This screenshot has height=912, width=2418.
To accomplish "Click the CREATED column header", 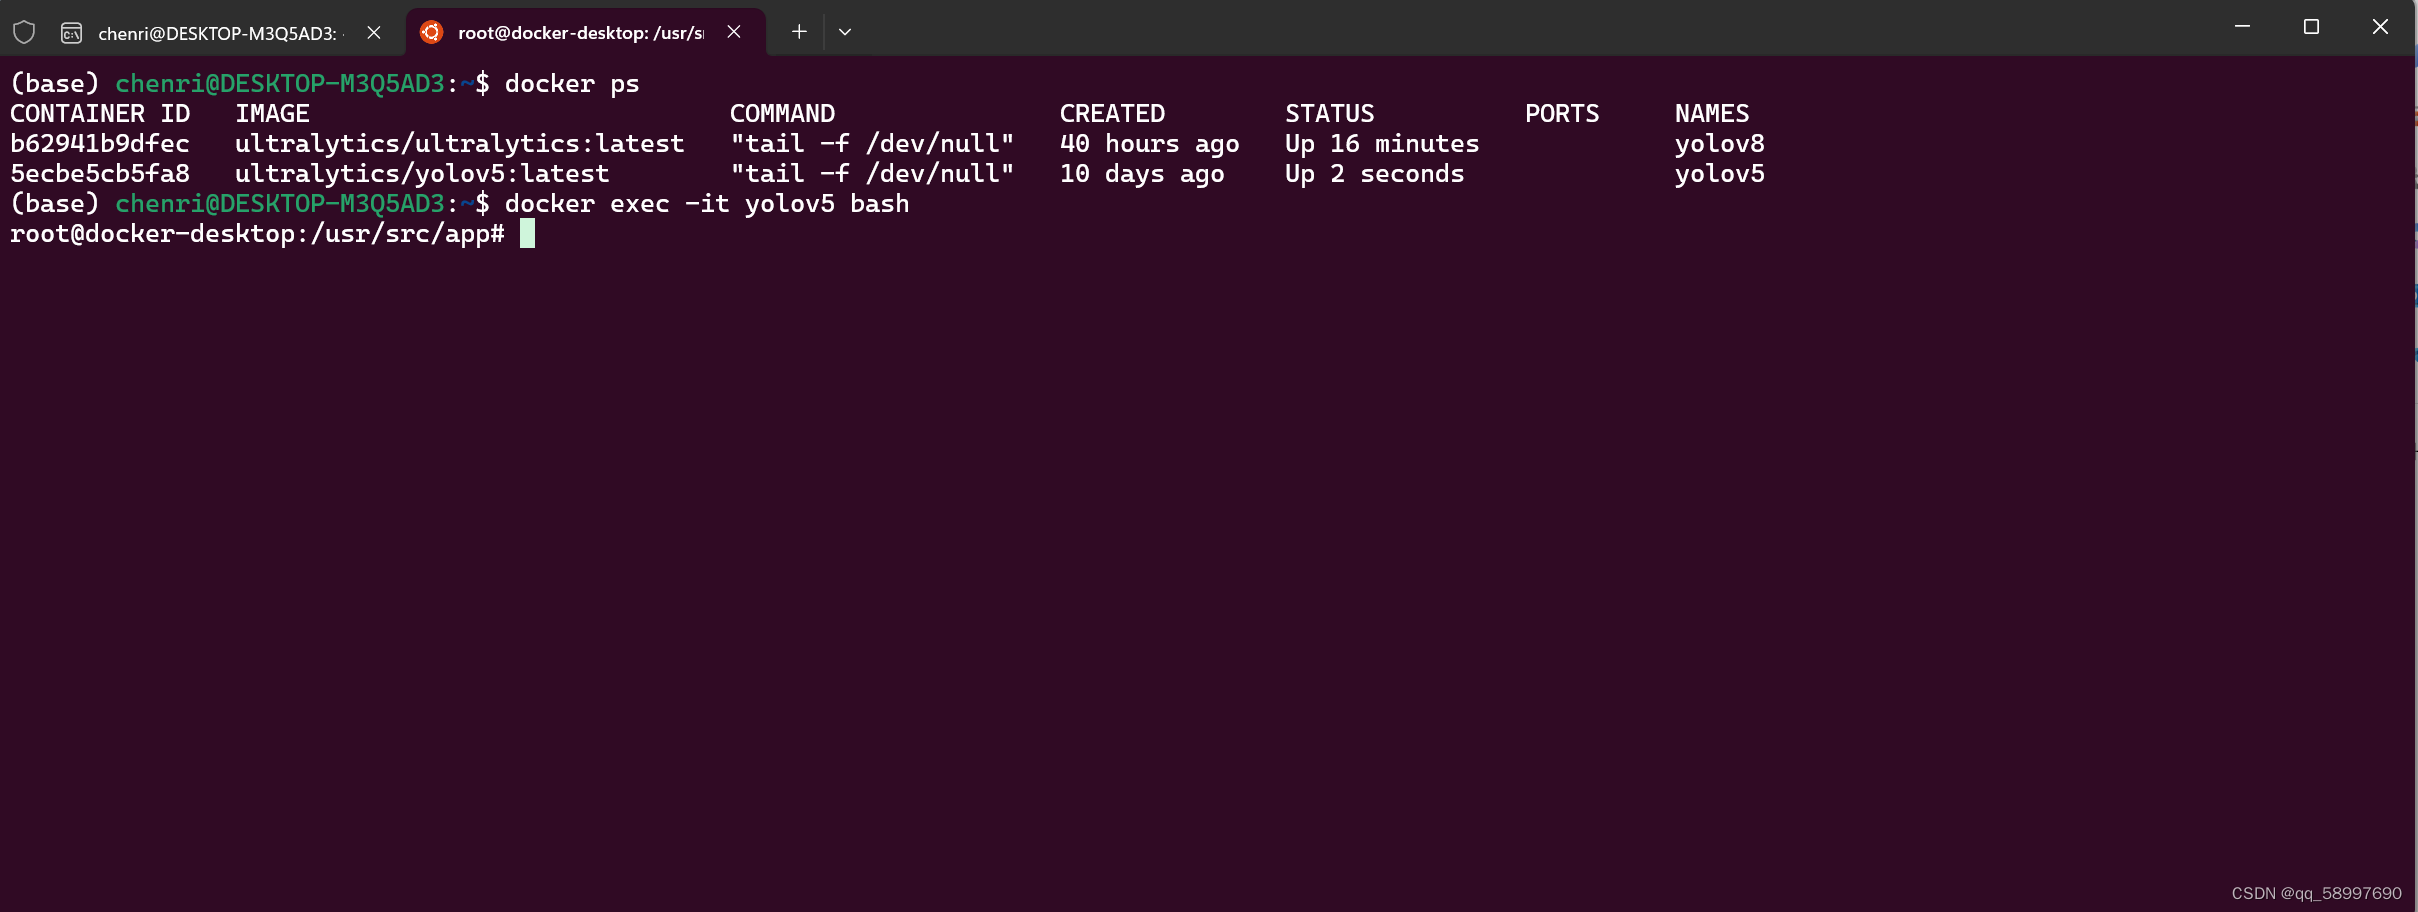I will [x=1112, y=114].
